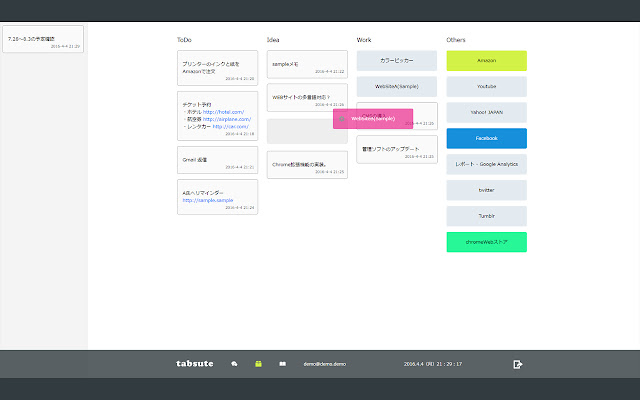Viewport: 640px width, 400px height.
Task: Click the pink dragged WebsiteA(sample) card
Action: (x=373, y=119)
